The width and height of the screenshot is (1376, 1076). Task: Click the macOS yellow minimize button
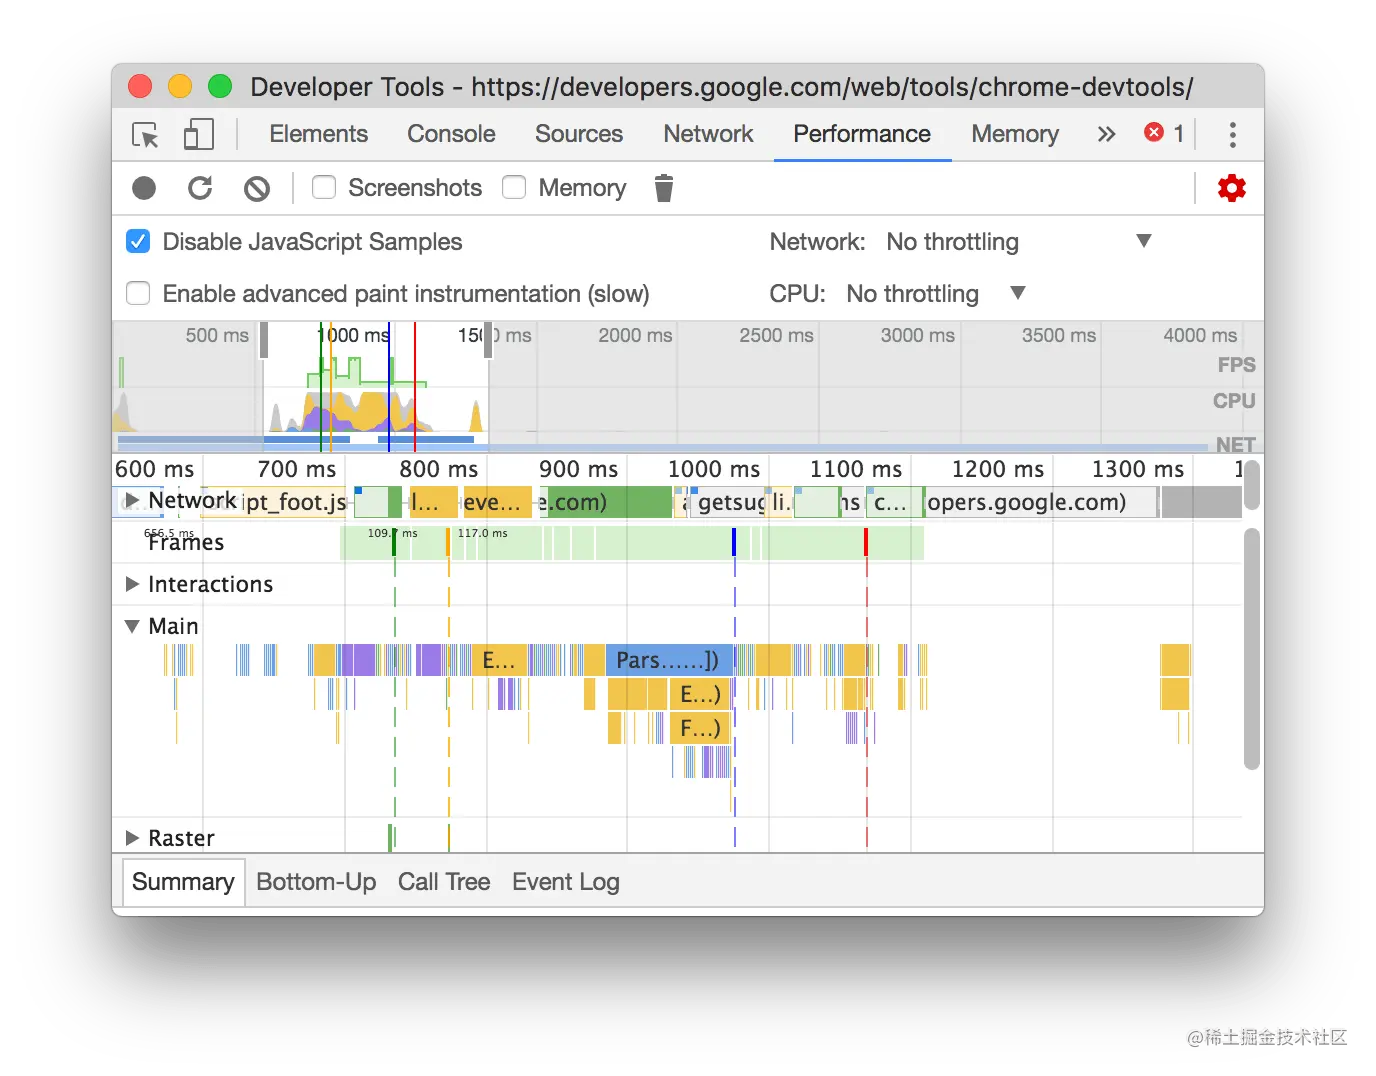pyautogui.click(x=180, y=86)
